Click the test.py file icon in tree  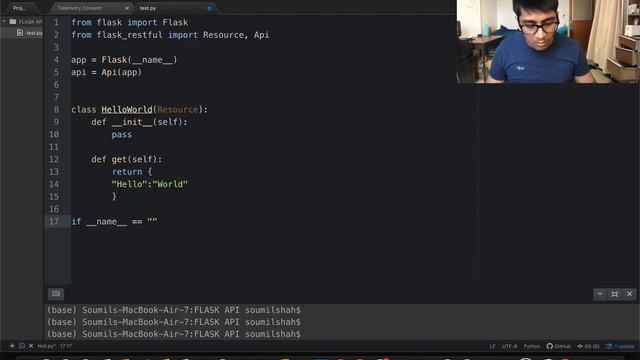click(20, 33)
